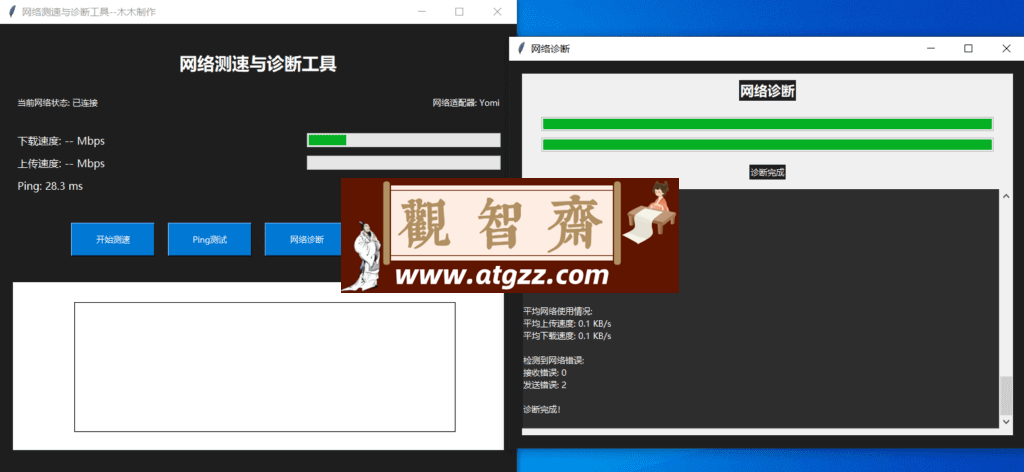The width and height of the screenshot is (1024, 472).
Task: Click the upload speed progress bar
Action: (404, 163)
